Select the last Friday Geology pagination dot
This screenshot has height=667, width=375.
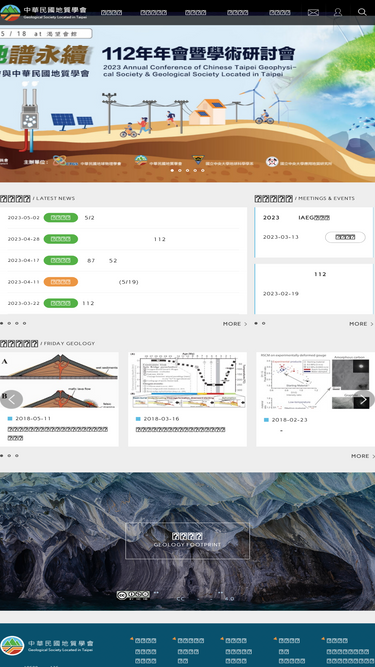[17, 456]
